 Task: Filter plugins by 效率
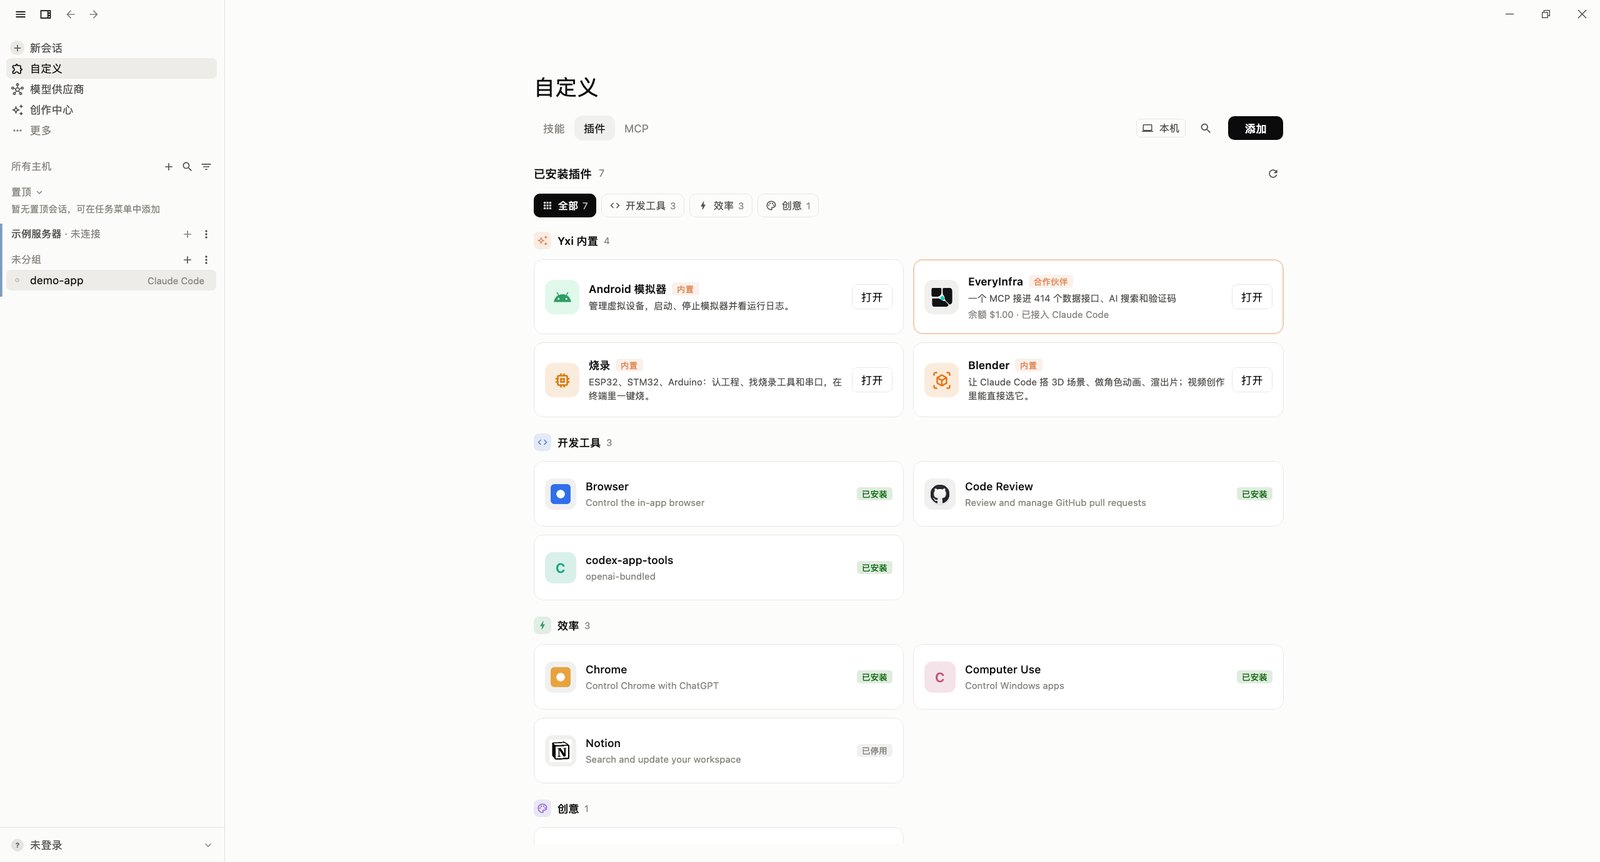click(721, 206)
